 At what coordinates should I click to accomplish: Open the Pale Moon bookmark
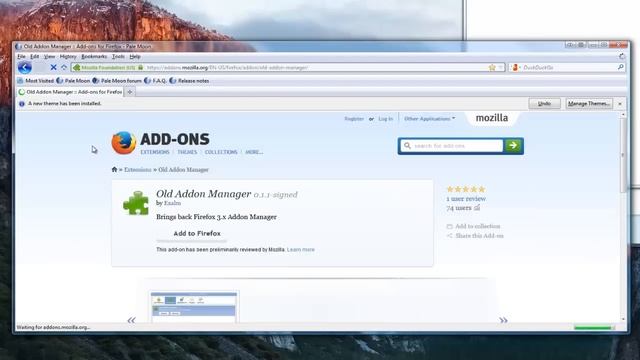click(73, 81)
